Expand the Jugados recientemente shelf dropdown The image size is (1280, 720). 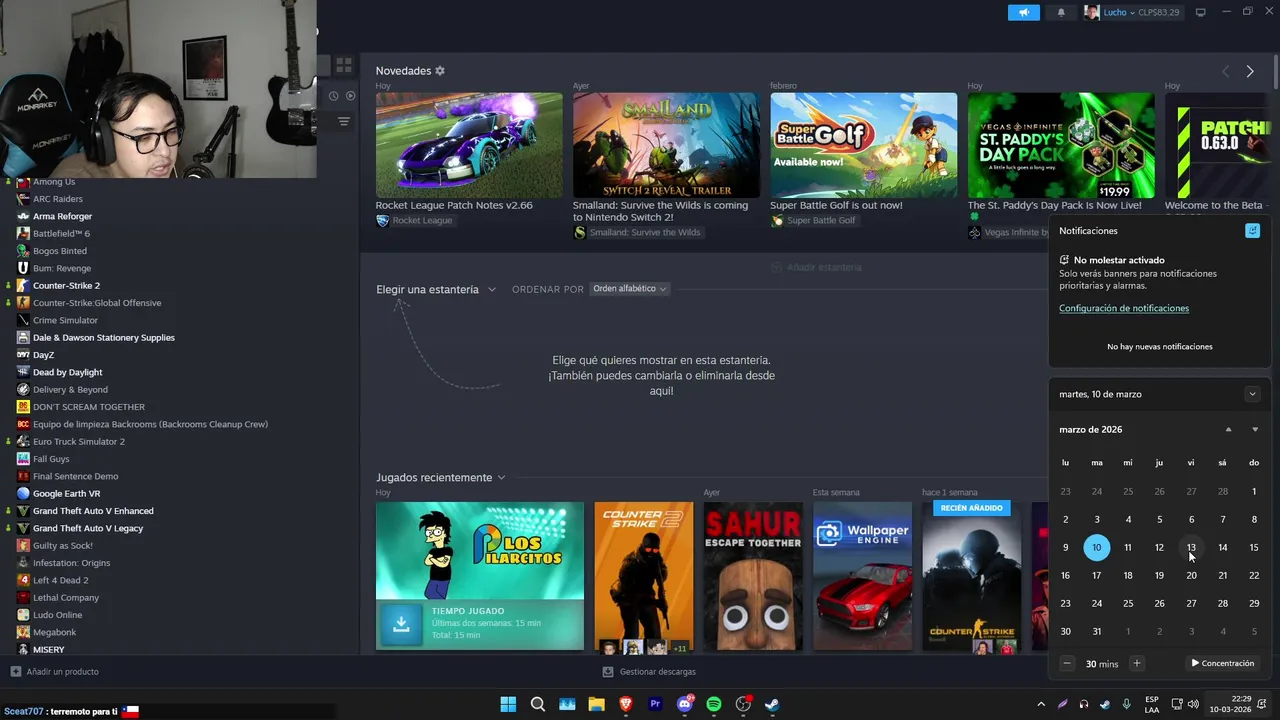(441, 477)
